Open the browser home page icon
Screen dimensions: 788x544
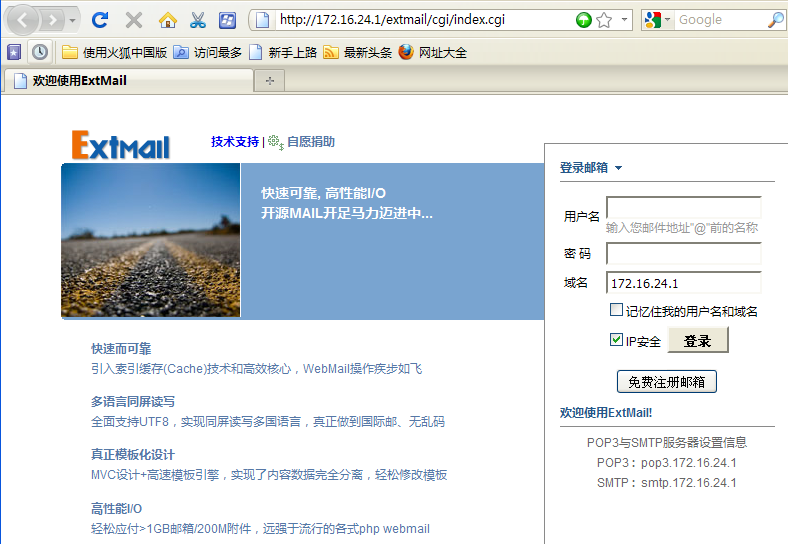(x=167, y=21)
